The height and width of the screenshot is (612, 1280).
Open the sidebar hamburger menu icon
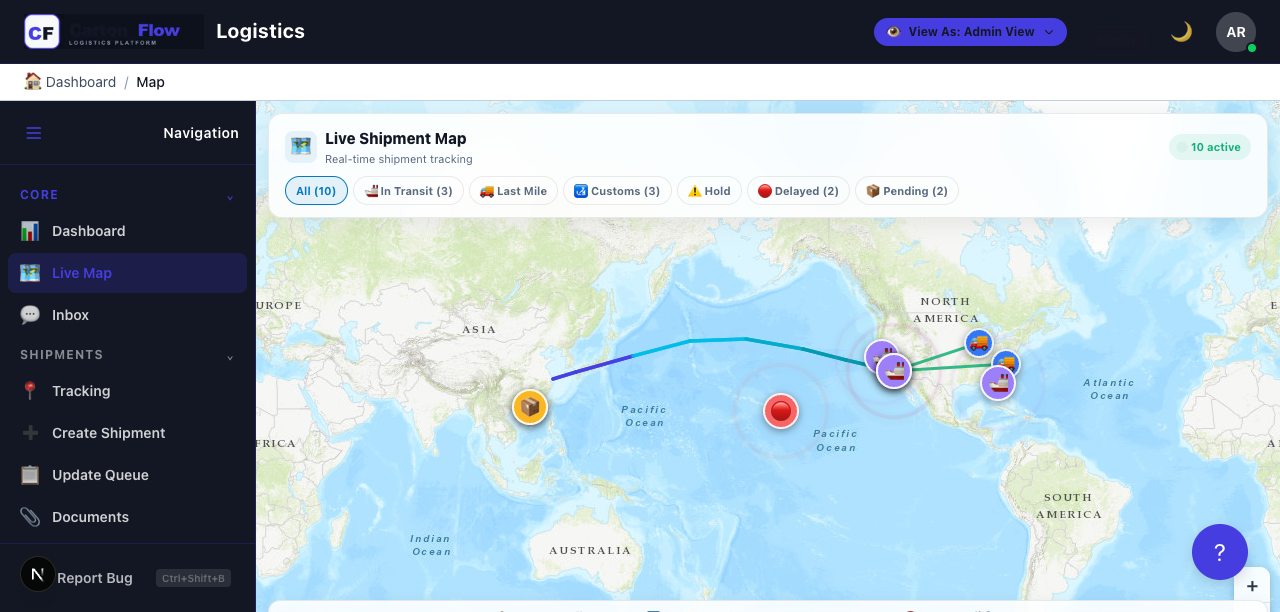33,132
